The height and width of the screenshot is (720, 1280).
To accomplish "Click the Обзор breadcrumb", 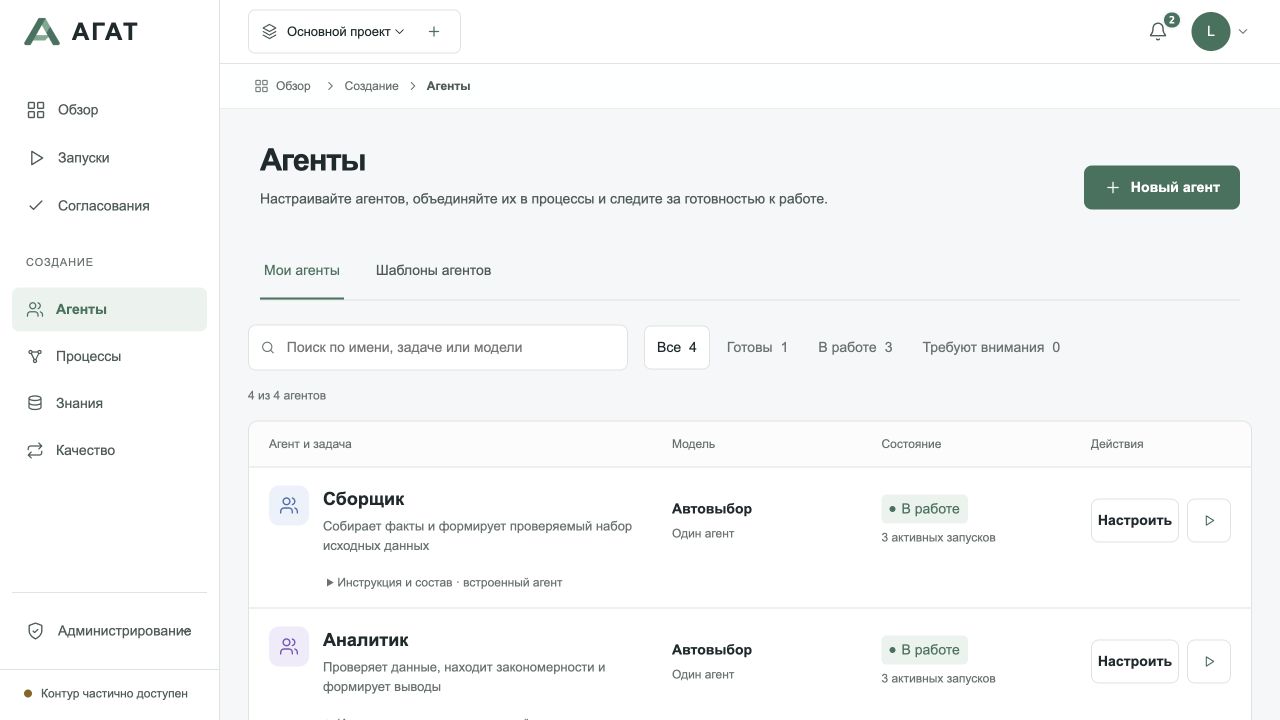I will coord(283,86).
